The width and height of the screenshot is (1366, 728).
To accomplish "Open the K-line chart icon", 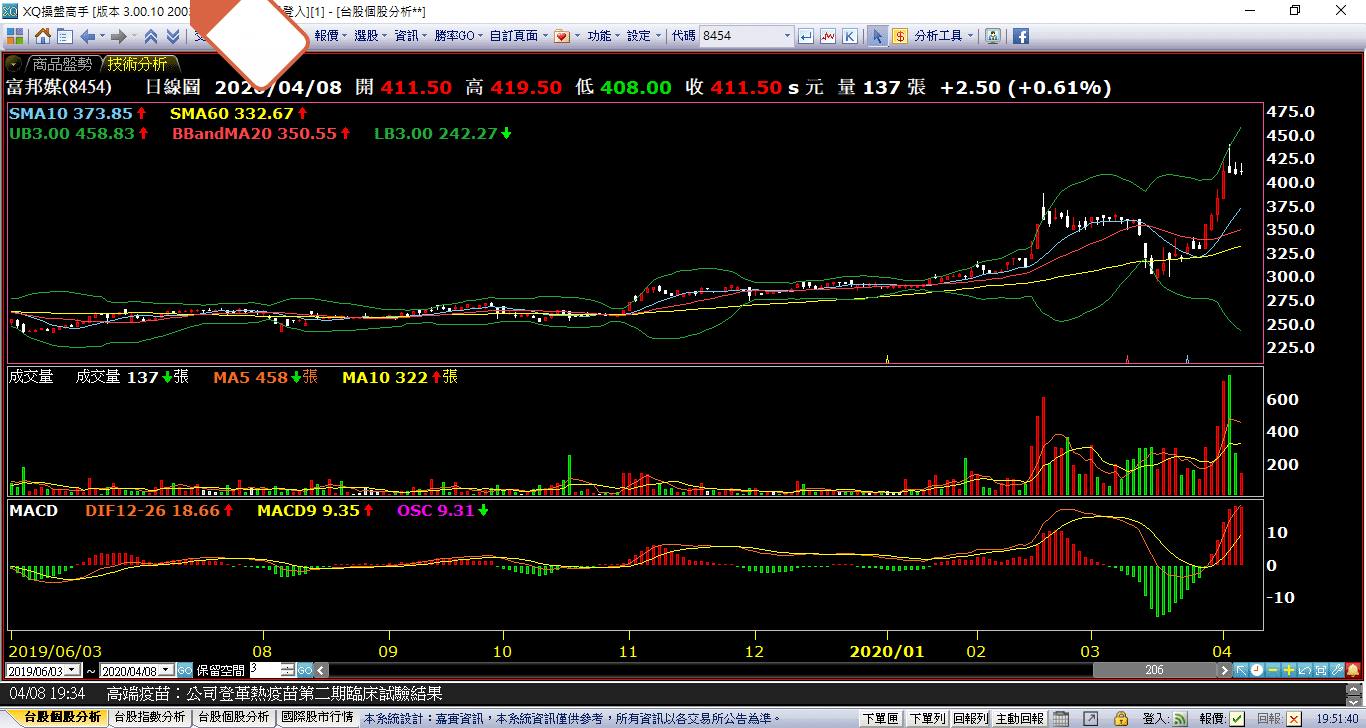I will 850,36.
